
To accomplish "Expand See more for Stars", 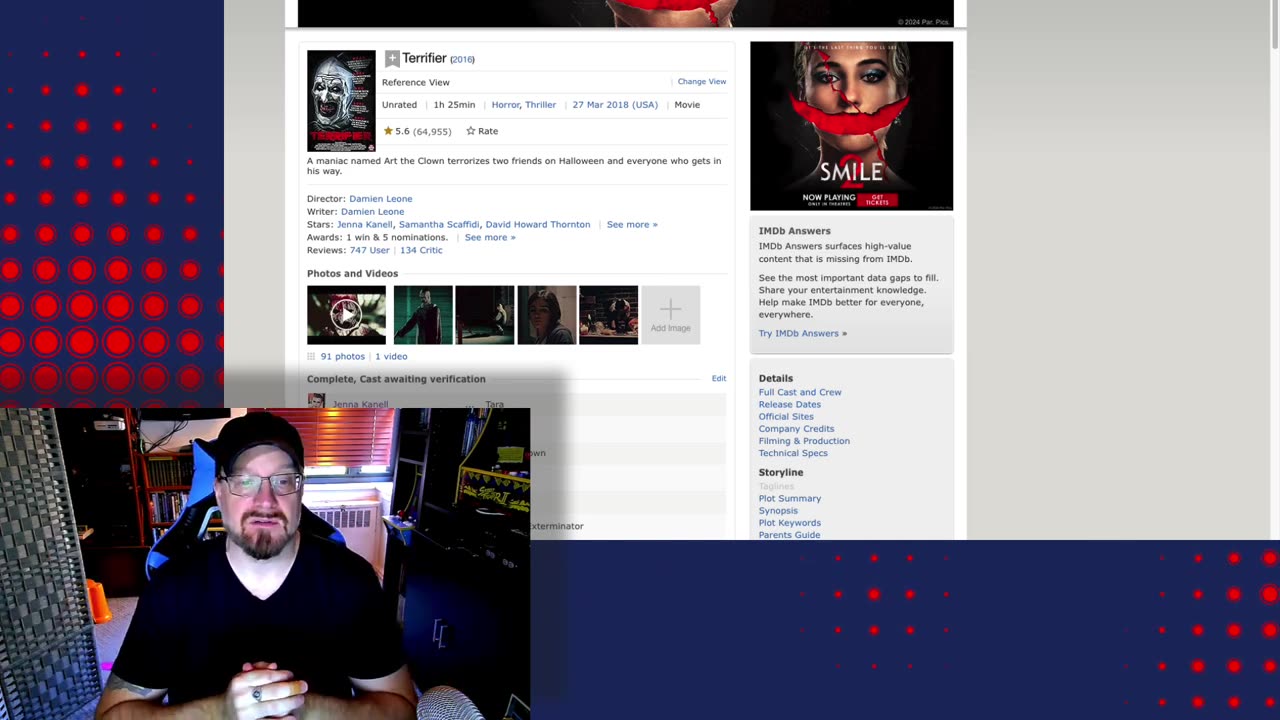I will [x=632, y=225].
